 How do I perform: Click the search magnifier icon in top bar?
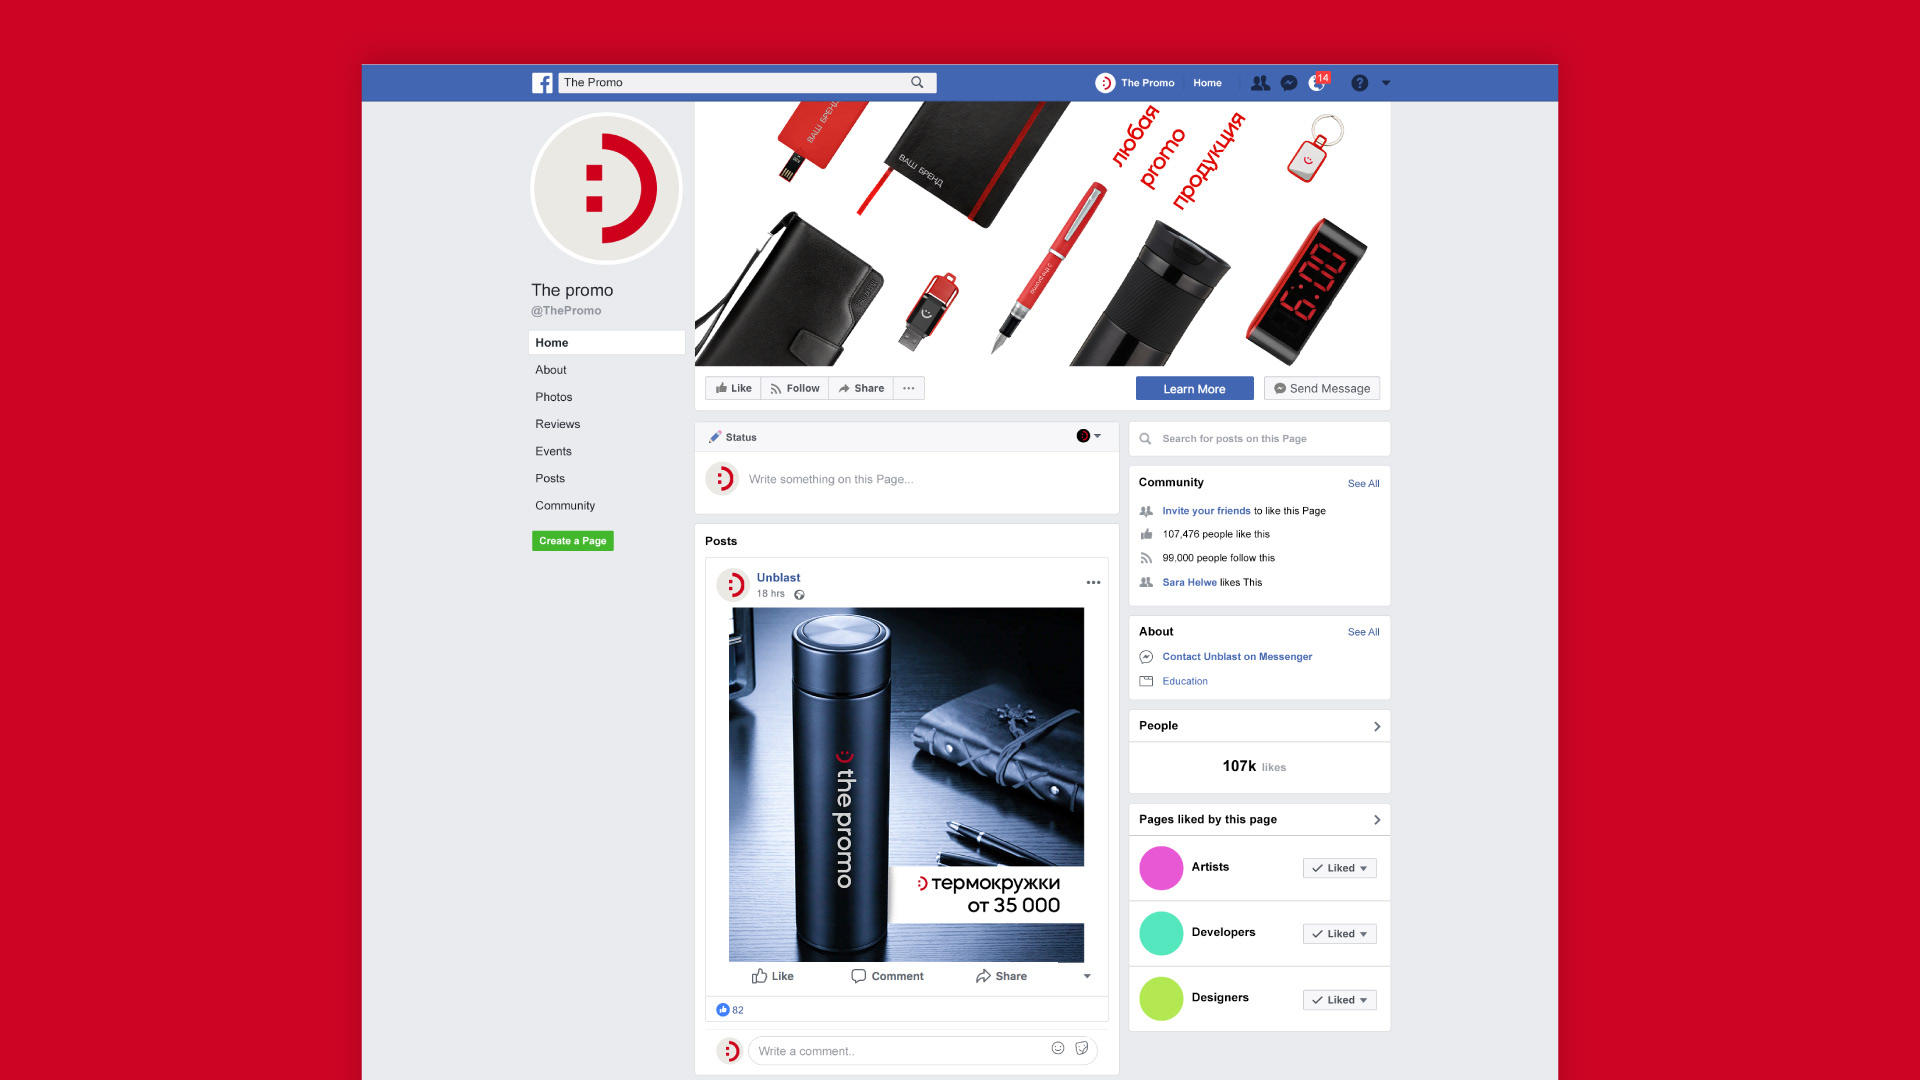[x=917, y=83]
